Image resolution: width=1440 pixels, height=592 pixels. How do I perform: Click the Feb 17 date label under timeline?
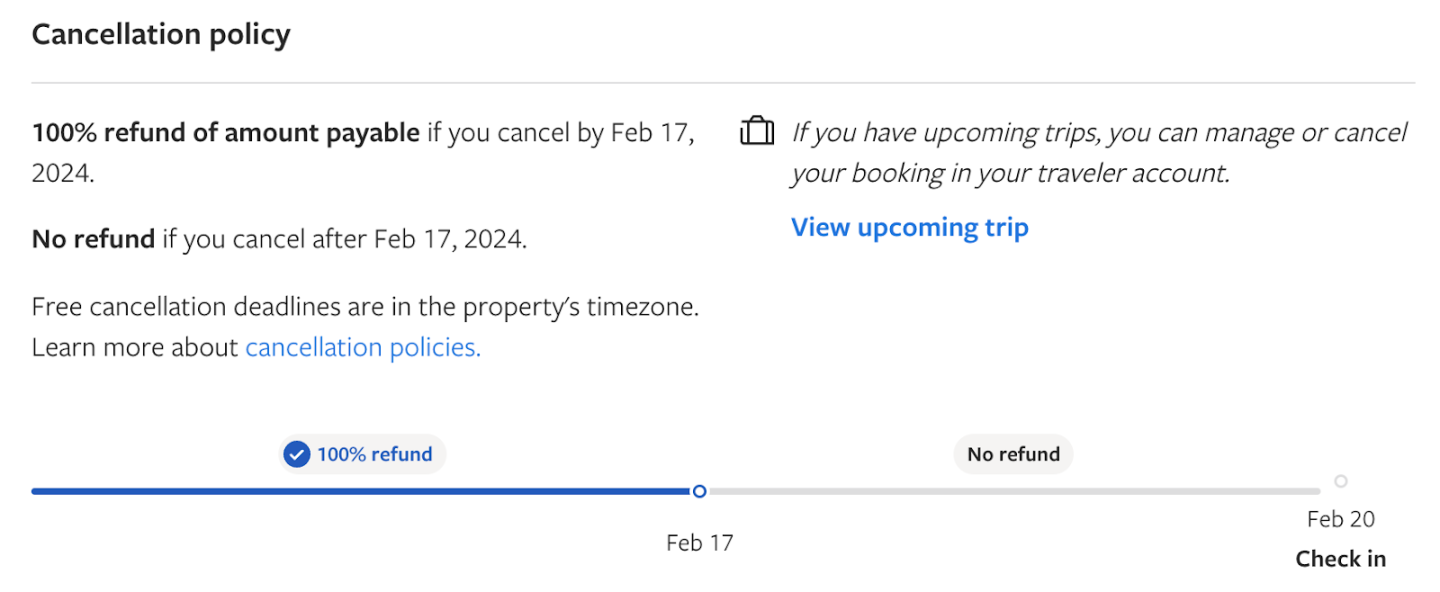[x=699, y=543]
